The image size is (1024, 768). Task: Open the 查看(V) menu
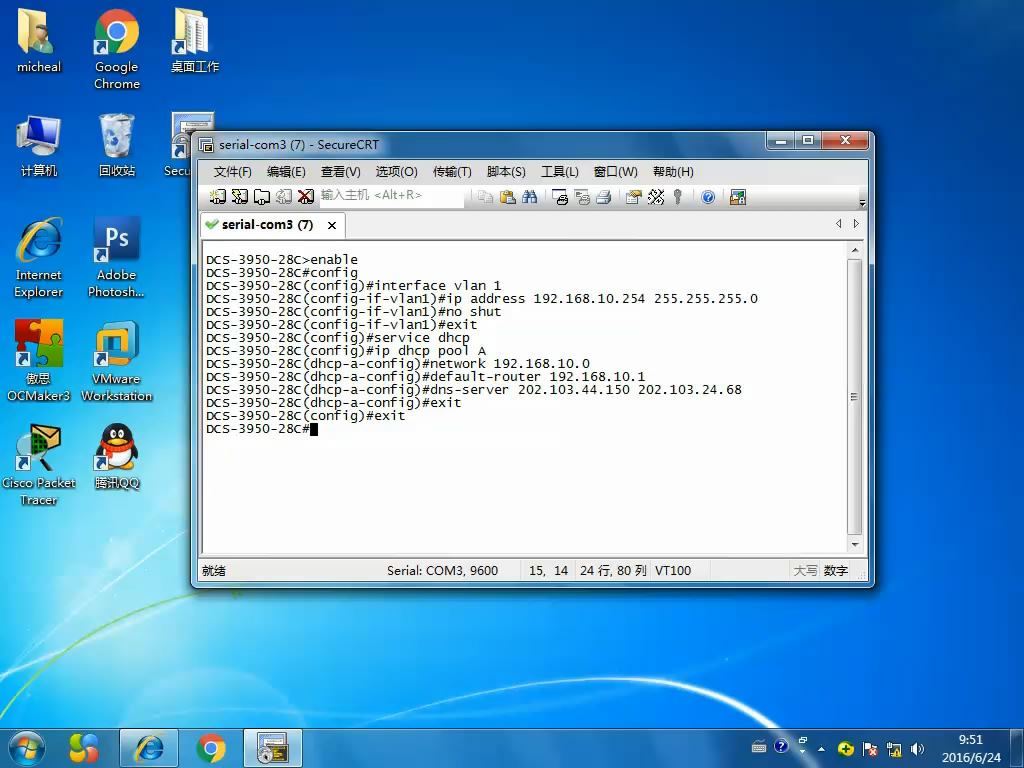(340, 172)
